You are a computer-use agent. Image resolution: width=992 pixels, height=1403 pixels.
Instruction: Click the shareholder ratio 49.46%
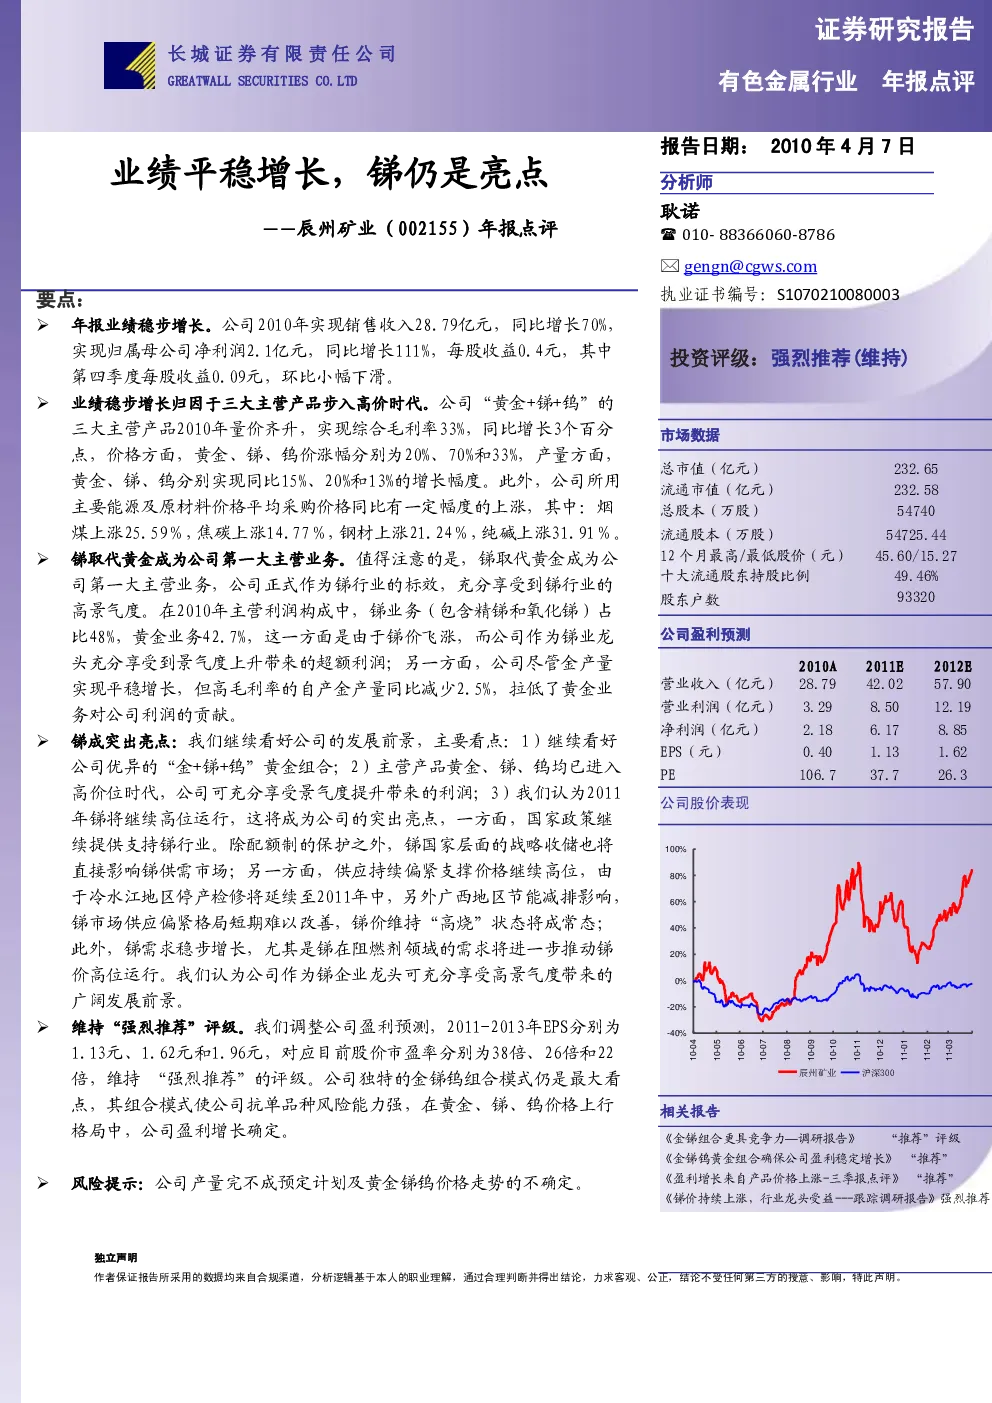coord(916,576)
